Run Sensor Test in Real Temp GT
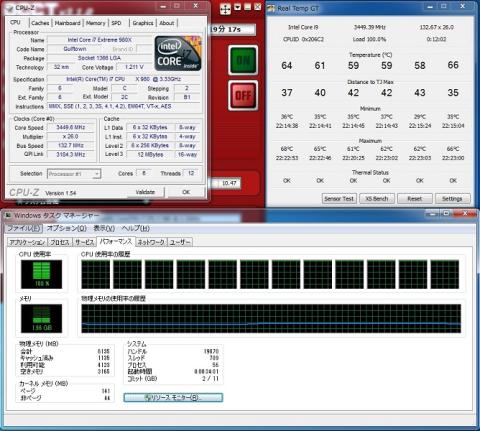Image resolution: width=480 pixels, height=431 pixels. [x=339, y=199]
